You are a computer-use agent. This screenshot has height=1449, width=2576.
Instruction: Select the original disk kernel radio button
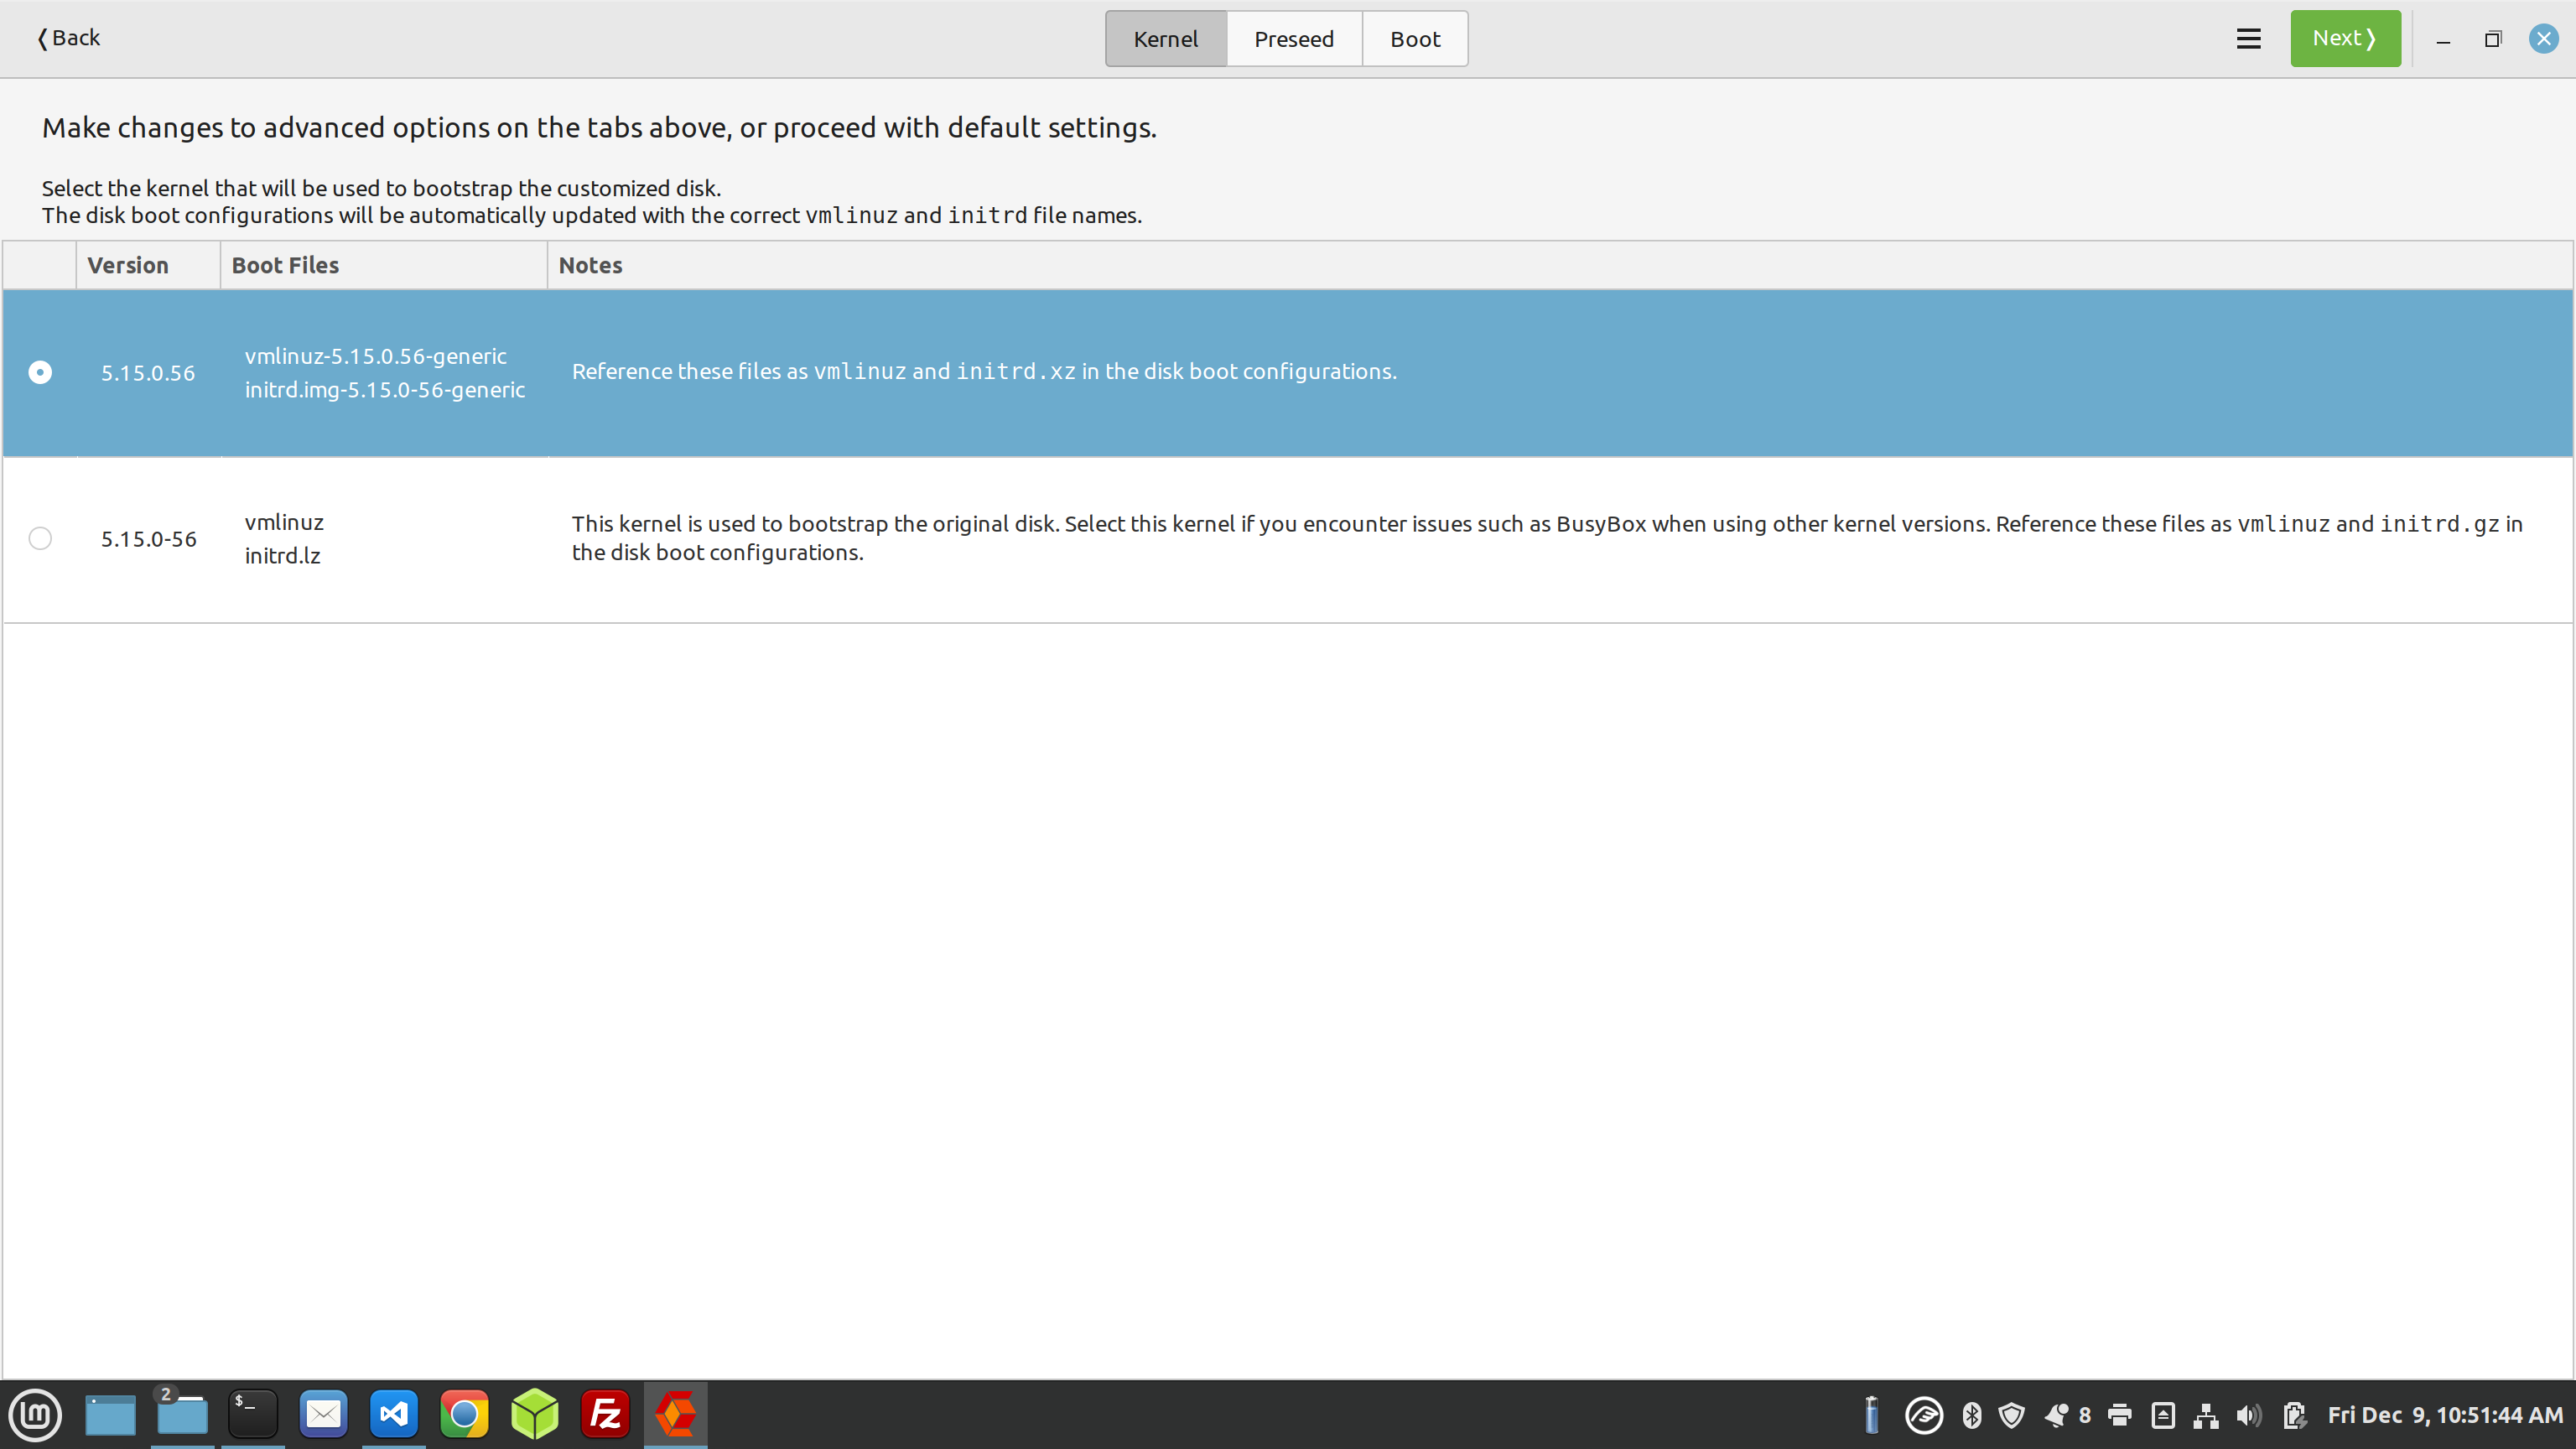(40, 538)
